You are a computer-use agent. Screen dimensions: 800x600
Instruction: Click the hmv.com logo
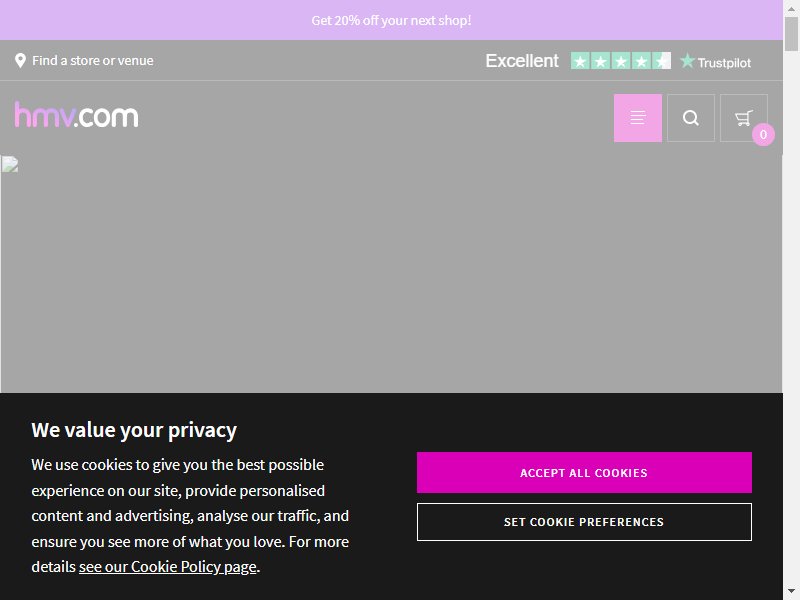pyautogui.click(x=77, y=115)
